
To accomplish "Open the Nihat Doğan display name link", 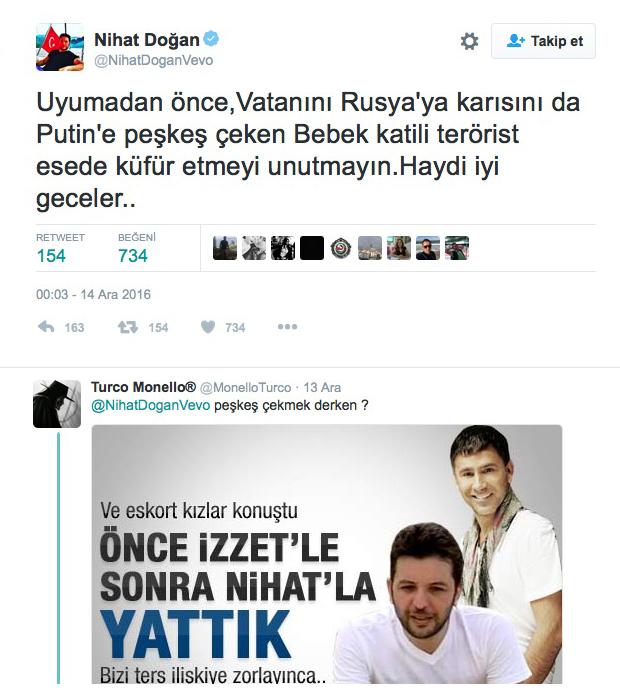I will pyautogui.click(x=147, y=40).
